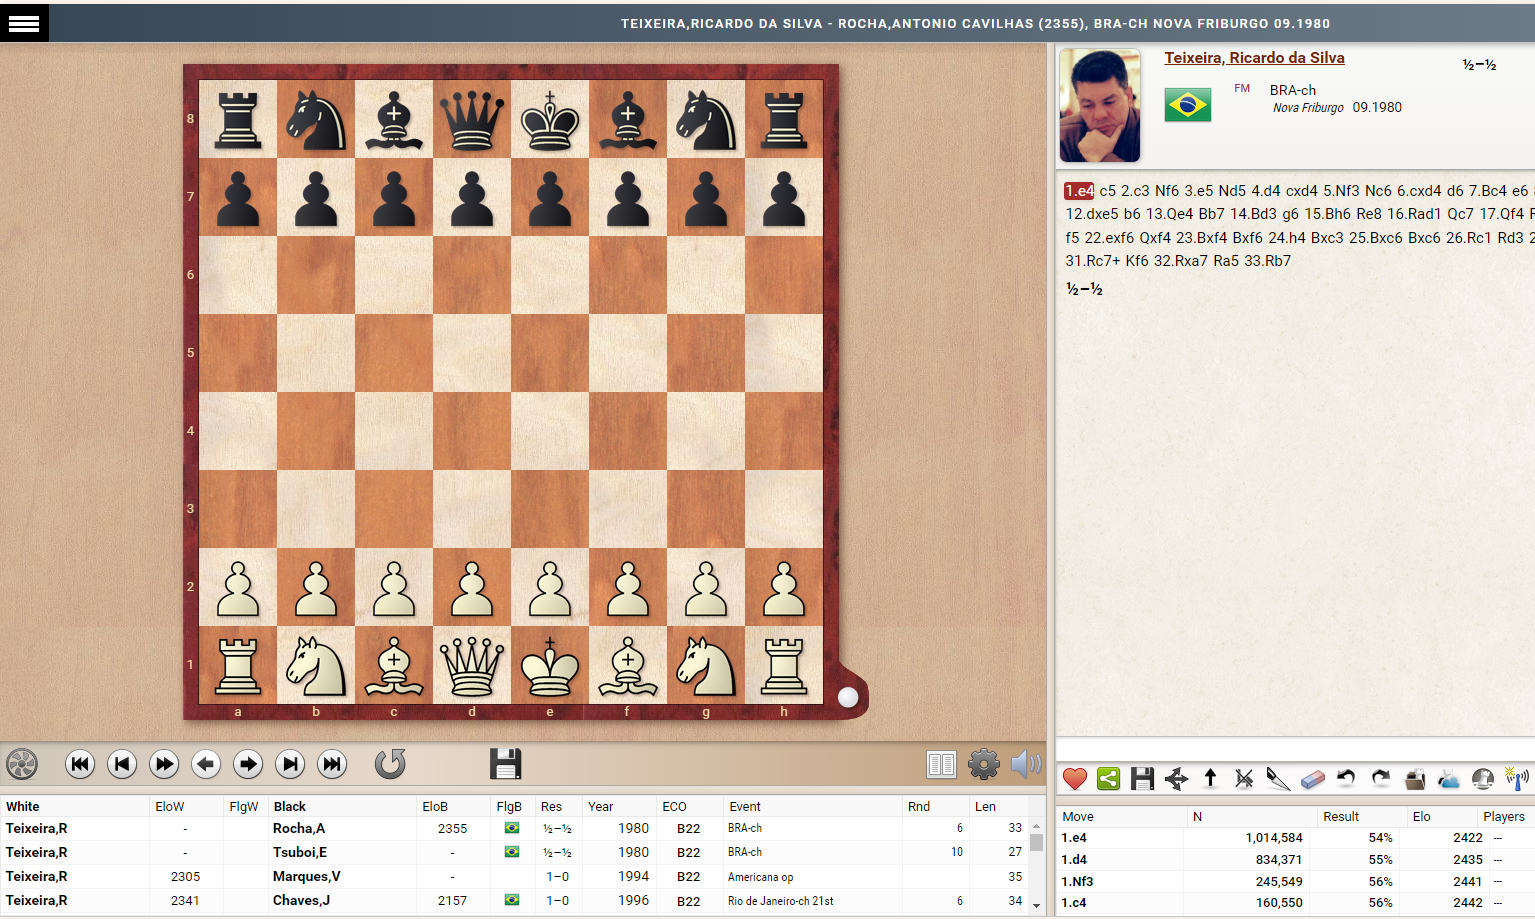Jump to the start of the game
Screen dimensions: 1535x919
pyautogui.click(x=80, y=764)
